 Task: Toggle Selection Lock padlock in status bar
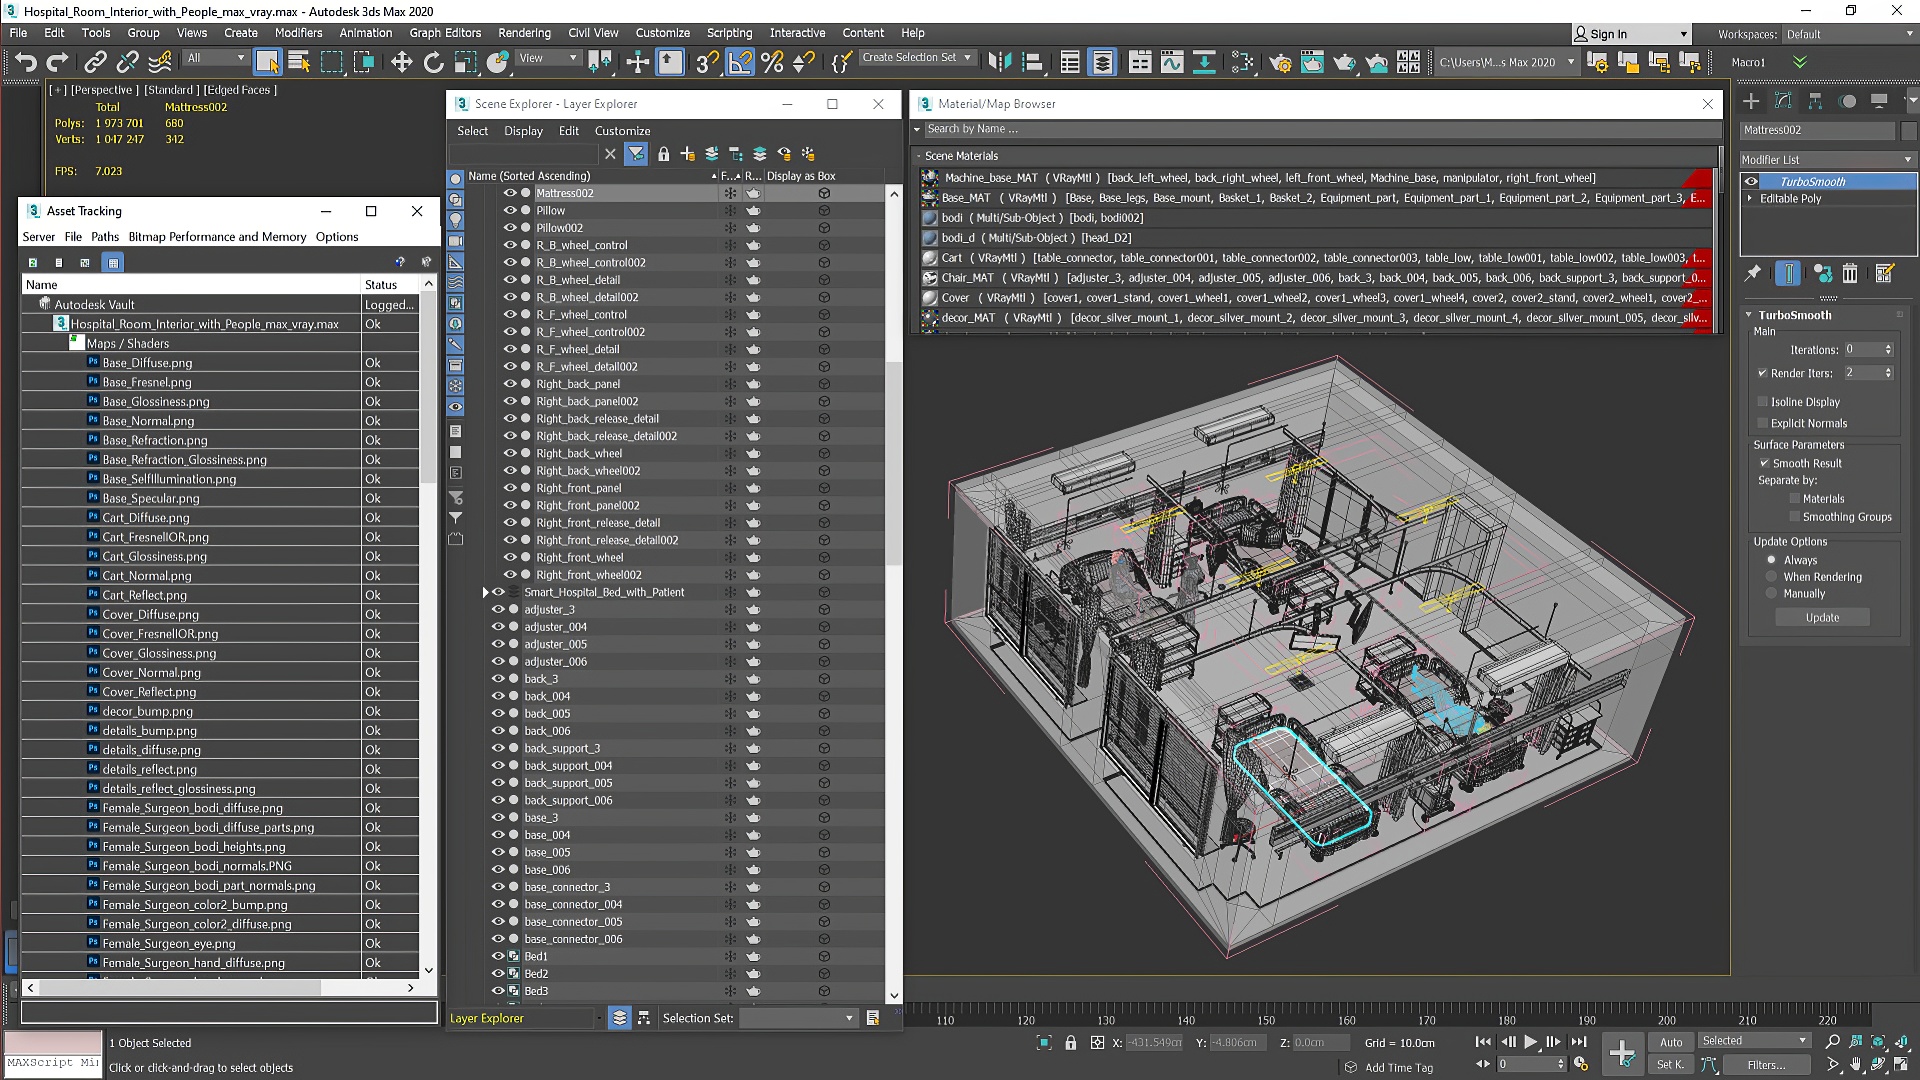1071,1043
